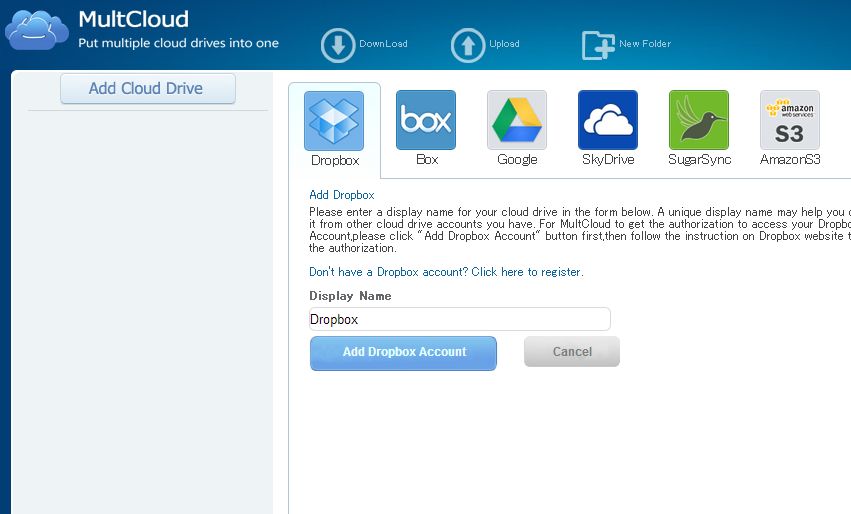Click the Dropbox tab label
851x514 pixels.
335,161
